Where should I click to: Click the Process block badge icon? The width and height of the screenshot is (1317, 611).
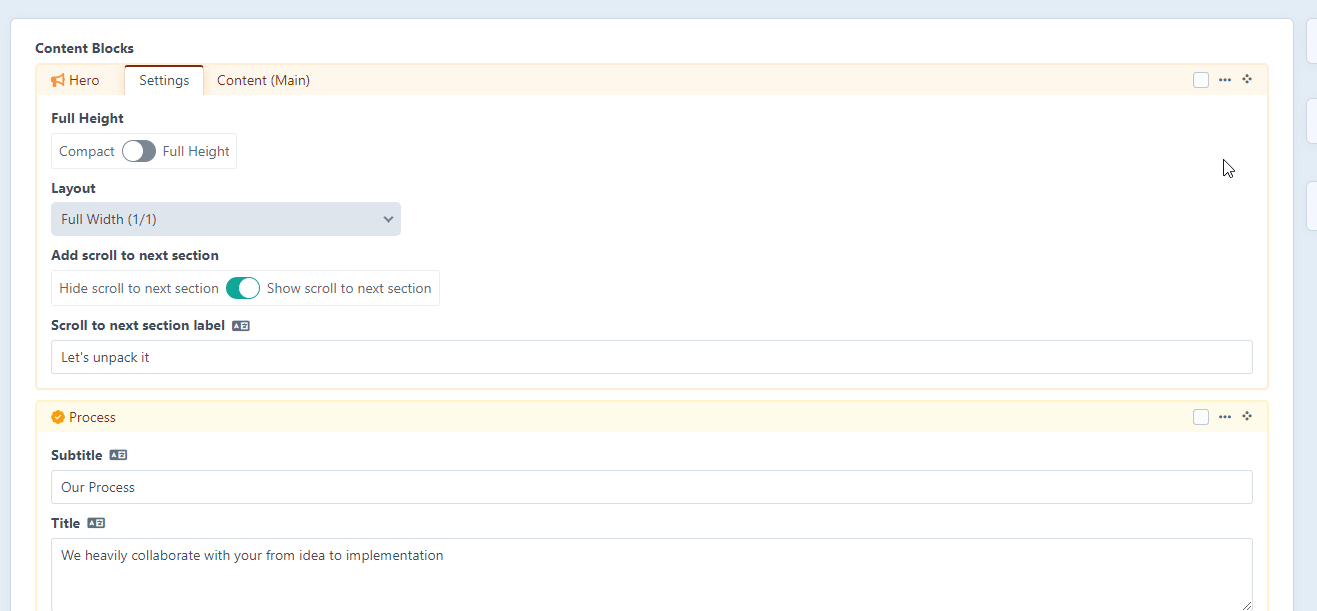(56, 417)
